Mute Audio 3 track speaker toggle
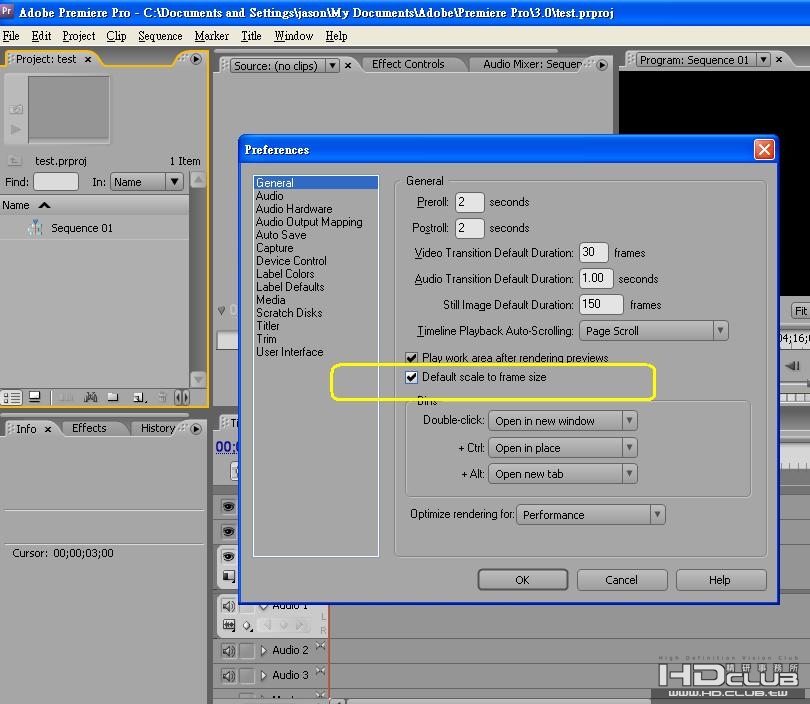 point(228,675)
